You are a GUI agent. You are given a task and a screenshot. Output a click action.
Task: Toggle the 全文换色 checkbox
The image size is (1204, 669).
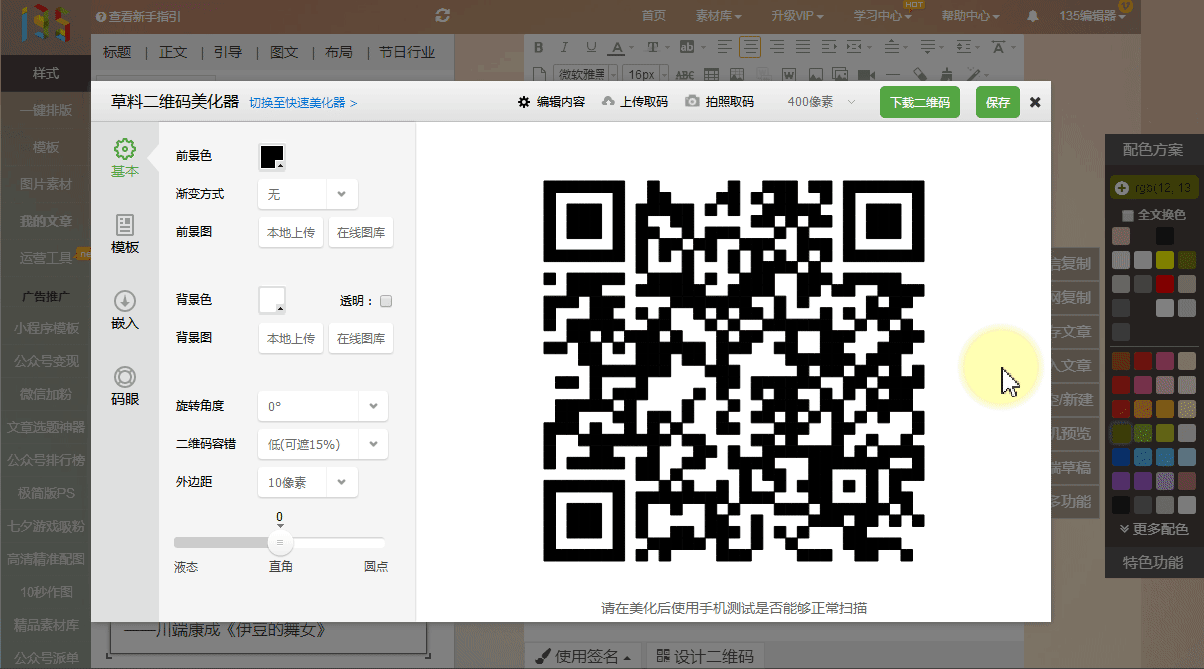tap(1128, 215)
